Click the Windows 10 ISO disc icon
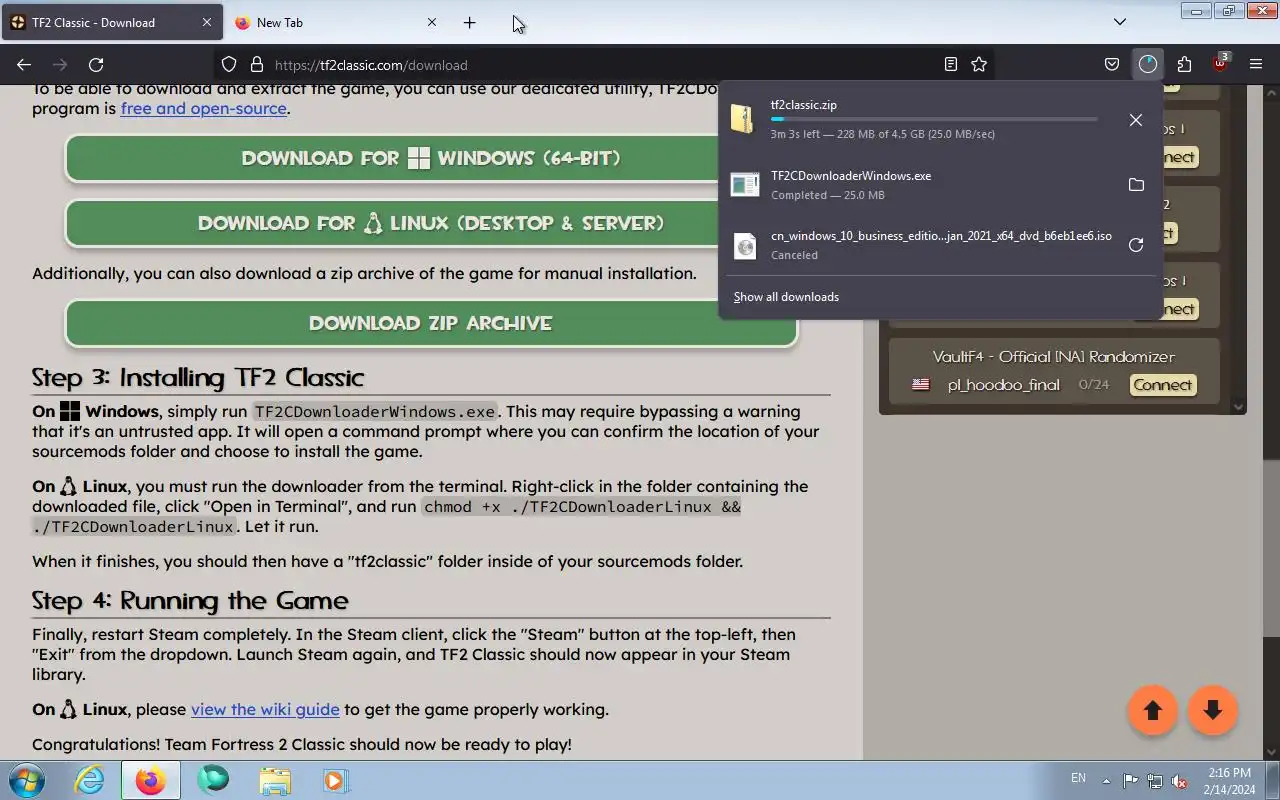This screenshot has width=1280, height=800. point(745,246)
